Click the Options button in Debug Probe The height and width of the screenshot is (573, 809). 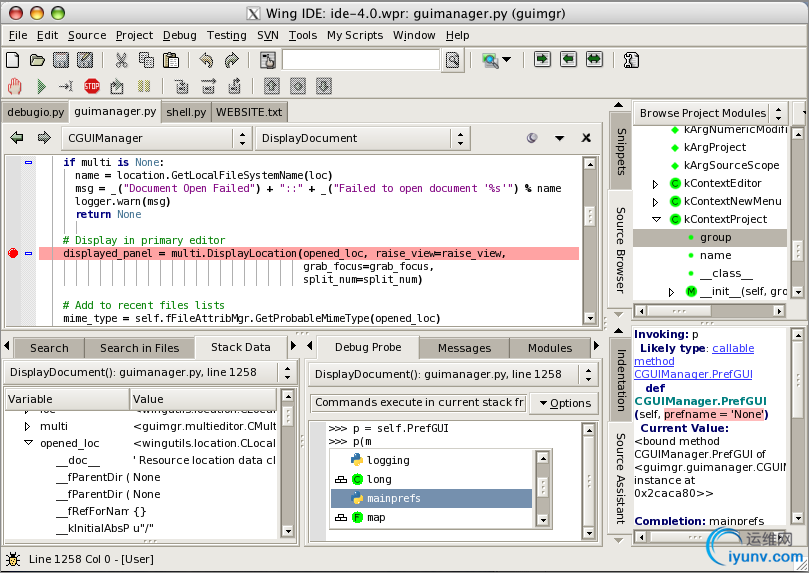coord(564,403)
